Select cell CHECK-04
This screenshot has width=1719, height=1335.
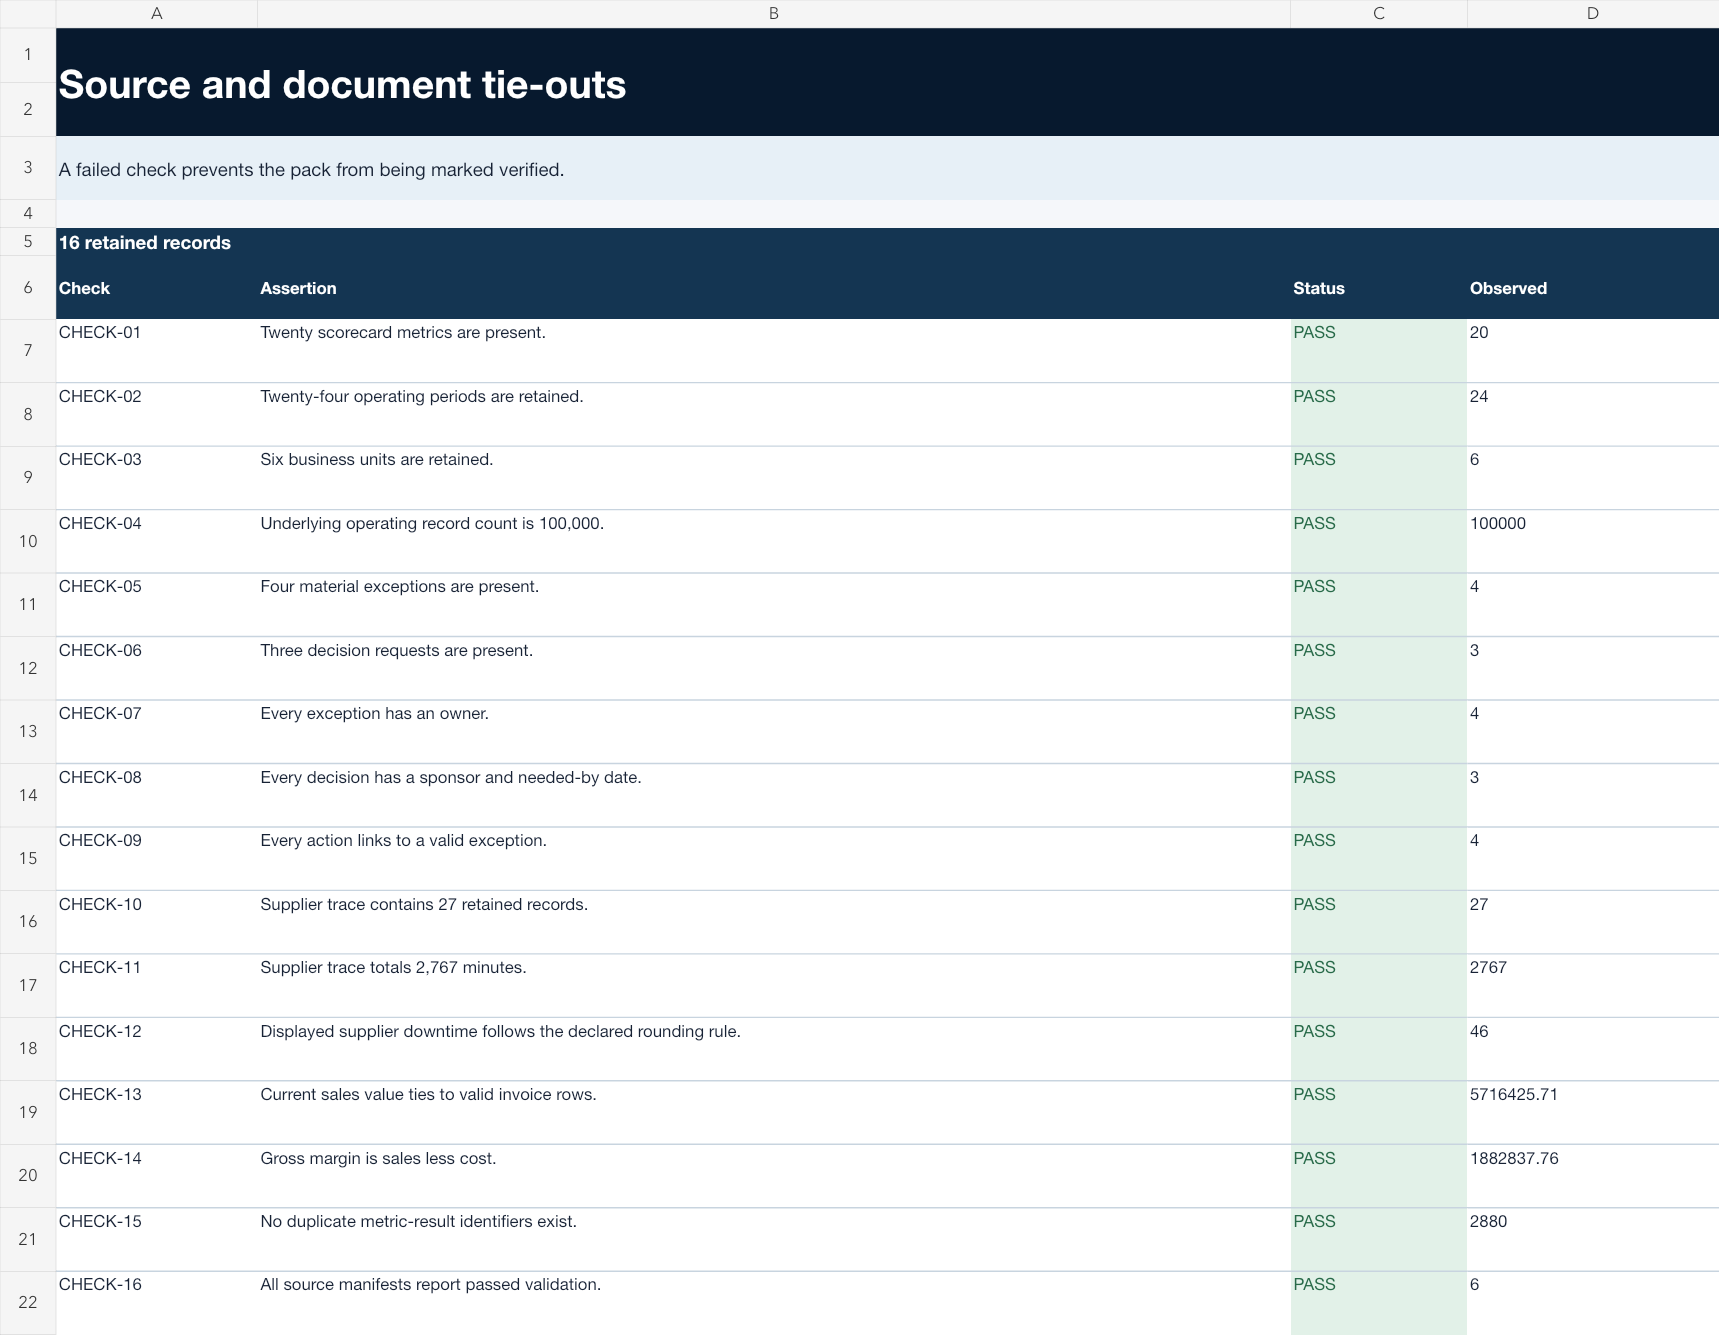[x=156, y=541]
